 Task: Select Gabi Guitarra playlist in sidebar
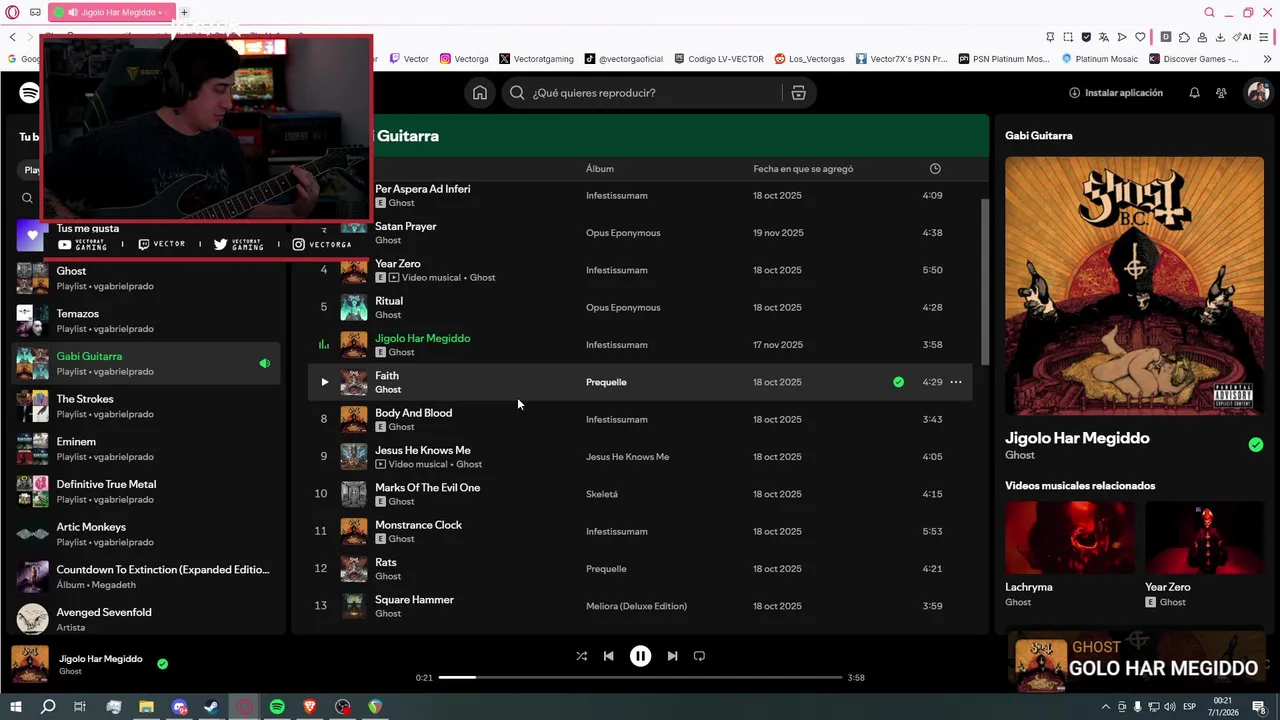[x=147, y=364]
